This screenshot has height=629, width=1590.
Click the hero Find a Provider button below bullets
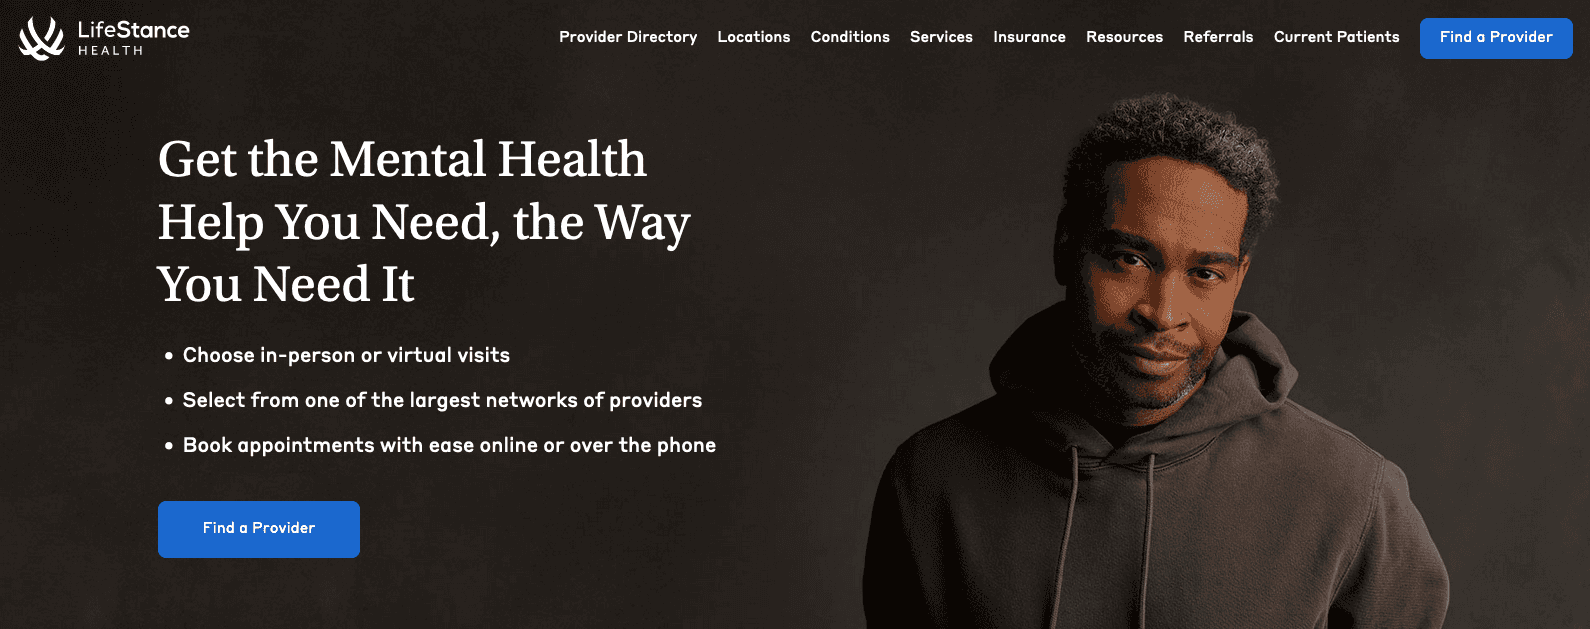pos(259,529)
